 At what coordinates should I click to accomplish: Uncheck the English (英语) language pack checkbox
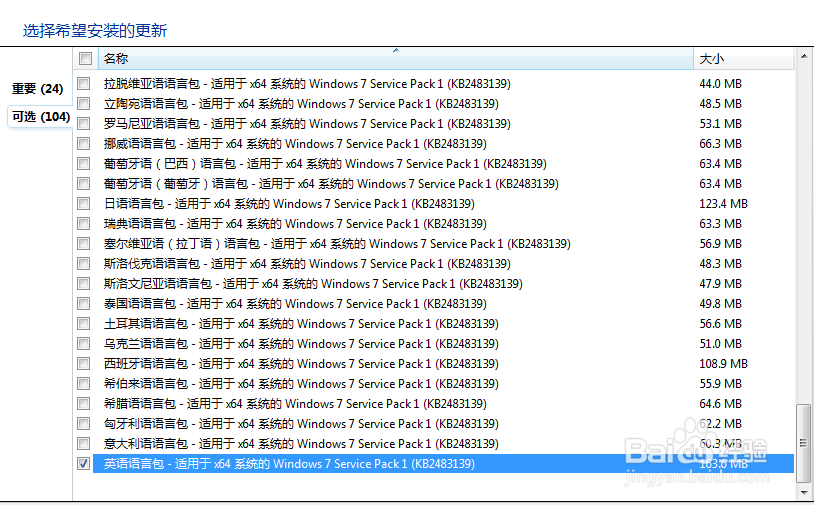point(84,463)
